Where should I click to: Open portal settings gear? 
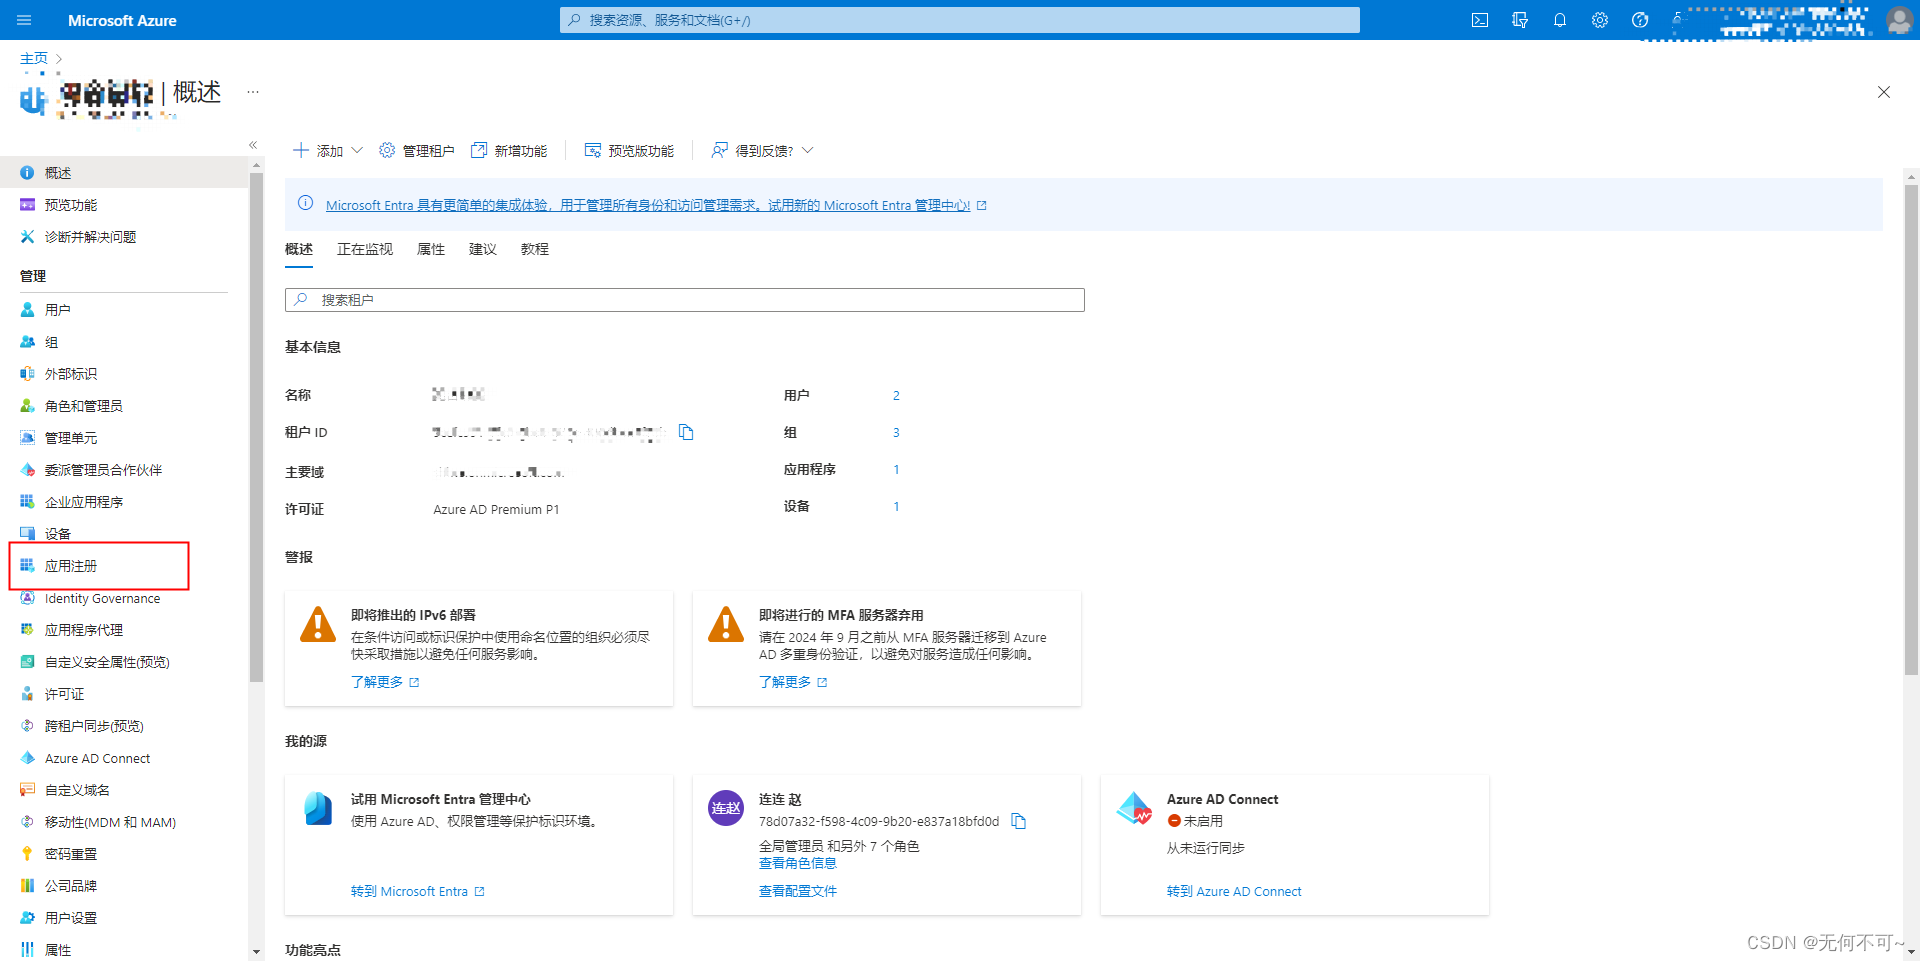click(1600, 20)
